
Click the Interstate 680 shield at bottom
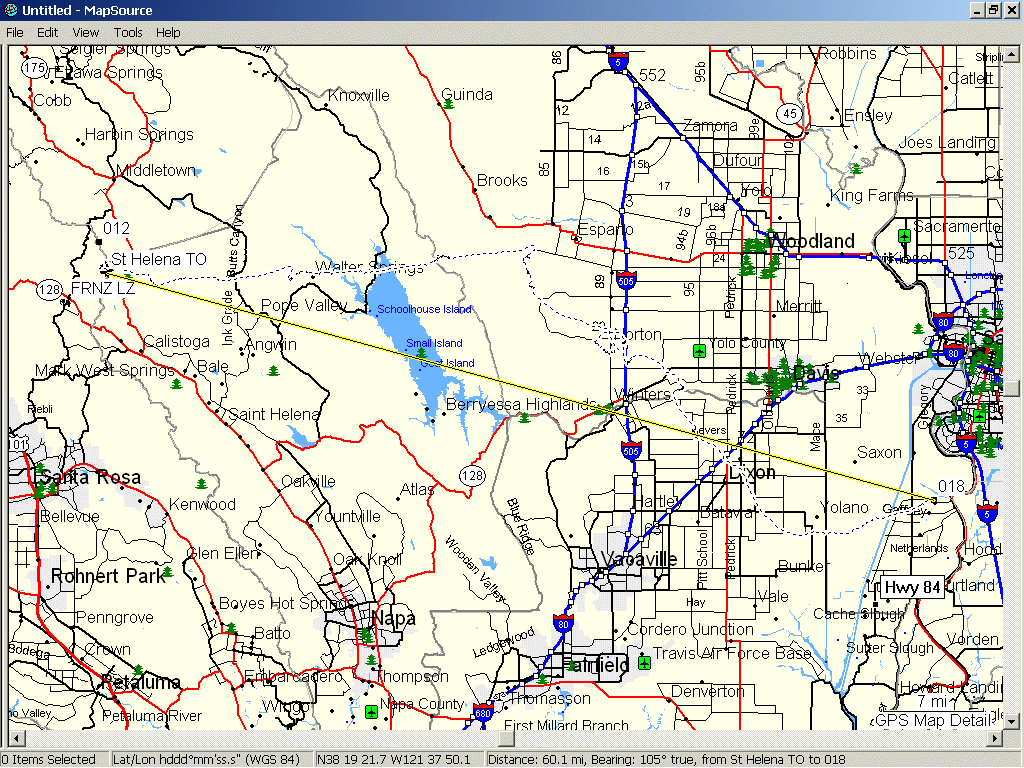point(483,711)
